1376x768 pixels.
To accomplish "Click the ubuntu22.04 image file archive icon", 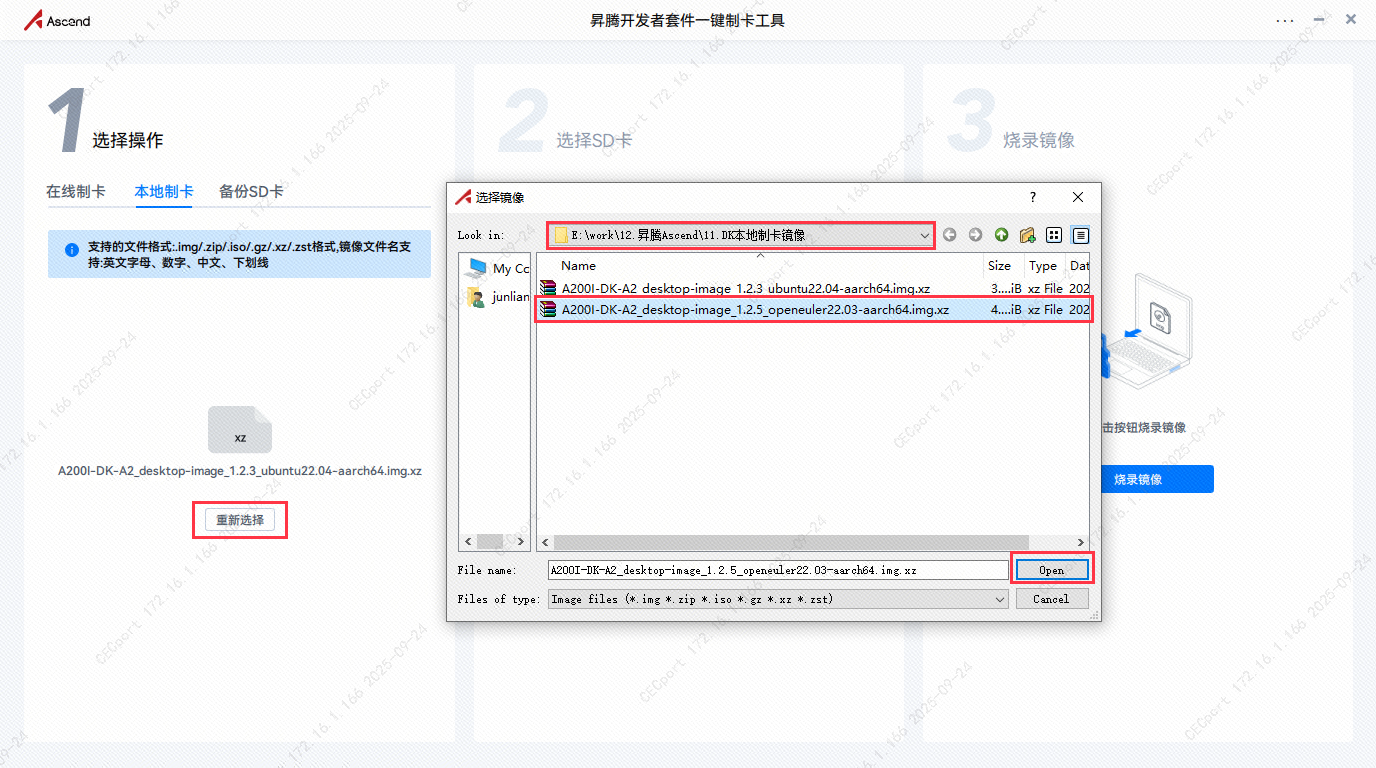I will pyautogui.click(x=548, y=289).
